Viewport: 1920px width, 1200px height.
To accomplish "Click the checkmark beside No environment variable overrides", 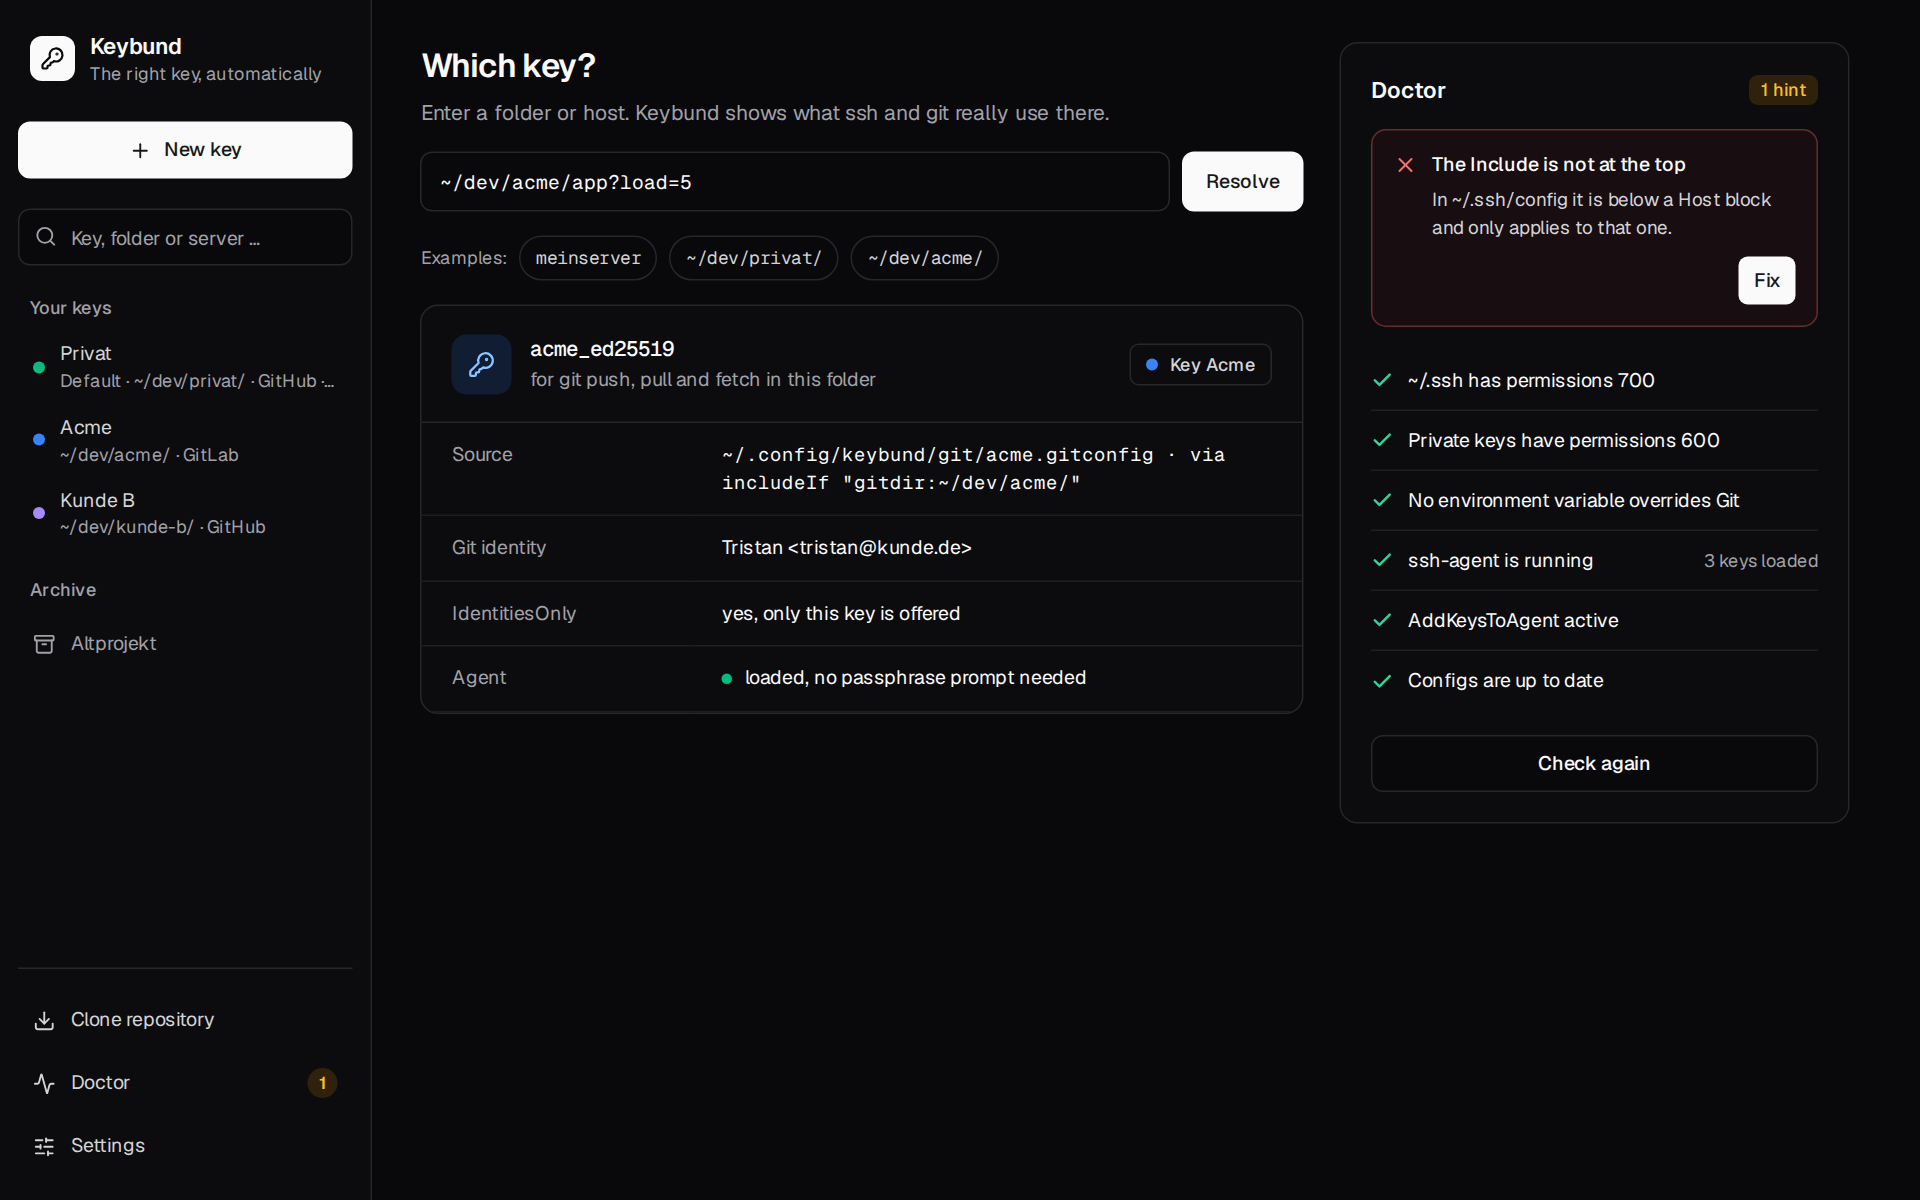I will [1383, 500].
